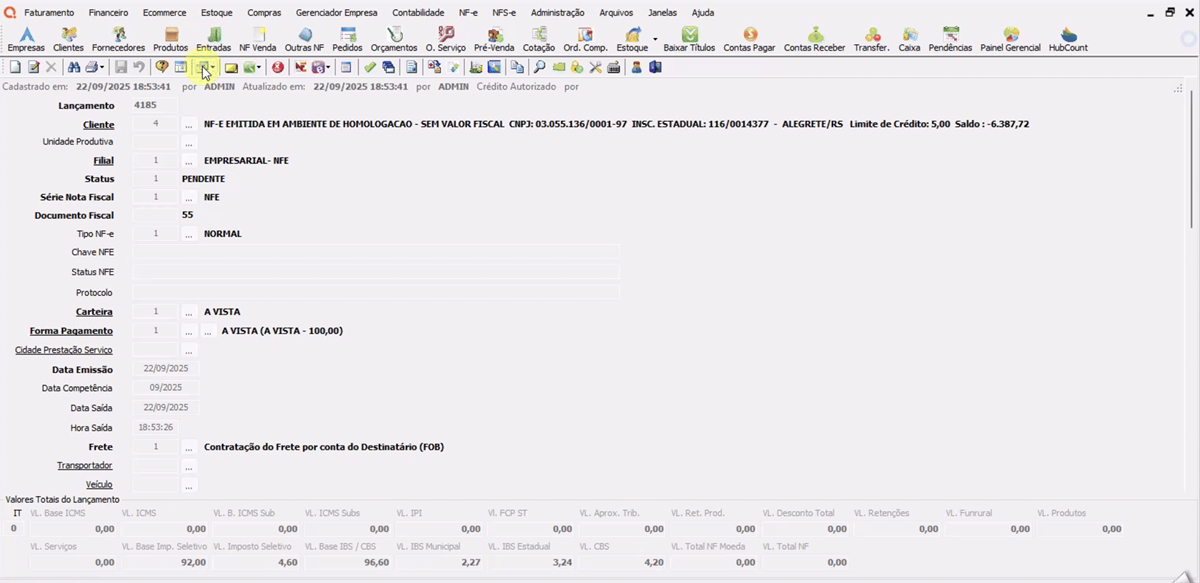This screenshot has height=583, width=1200.
Task: Open the Clientes toolbar shortcut
Action: tap(68, 40)
